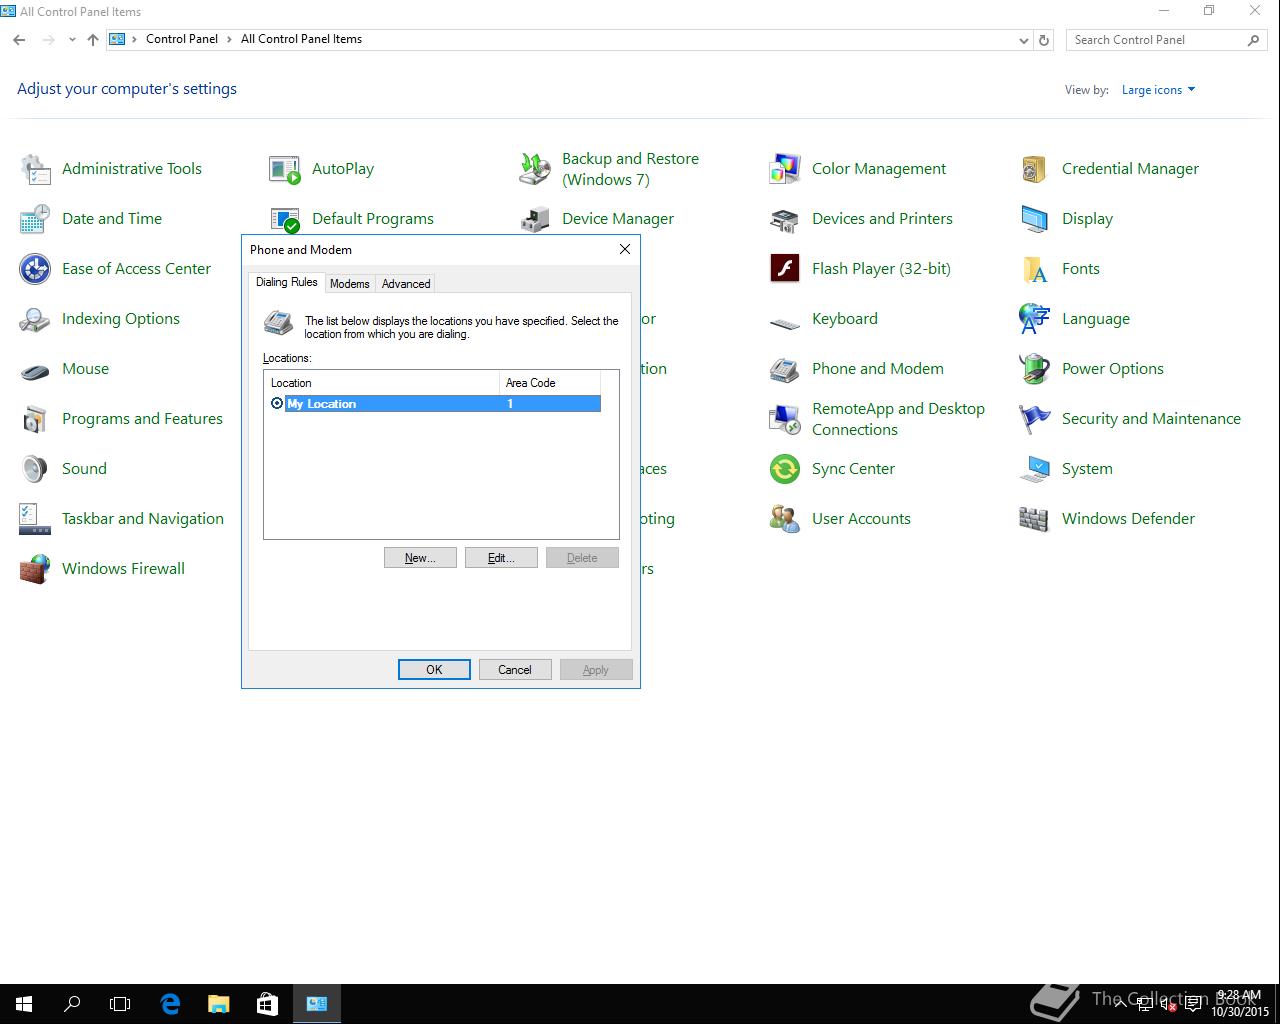Sort by the Location column header
1280x1024 pixels.
pyautogui.click(x=382, y=383)
